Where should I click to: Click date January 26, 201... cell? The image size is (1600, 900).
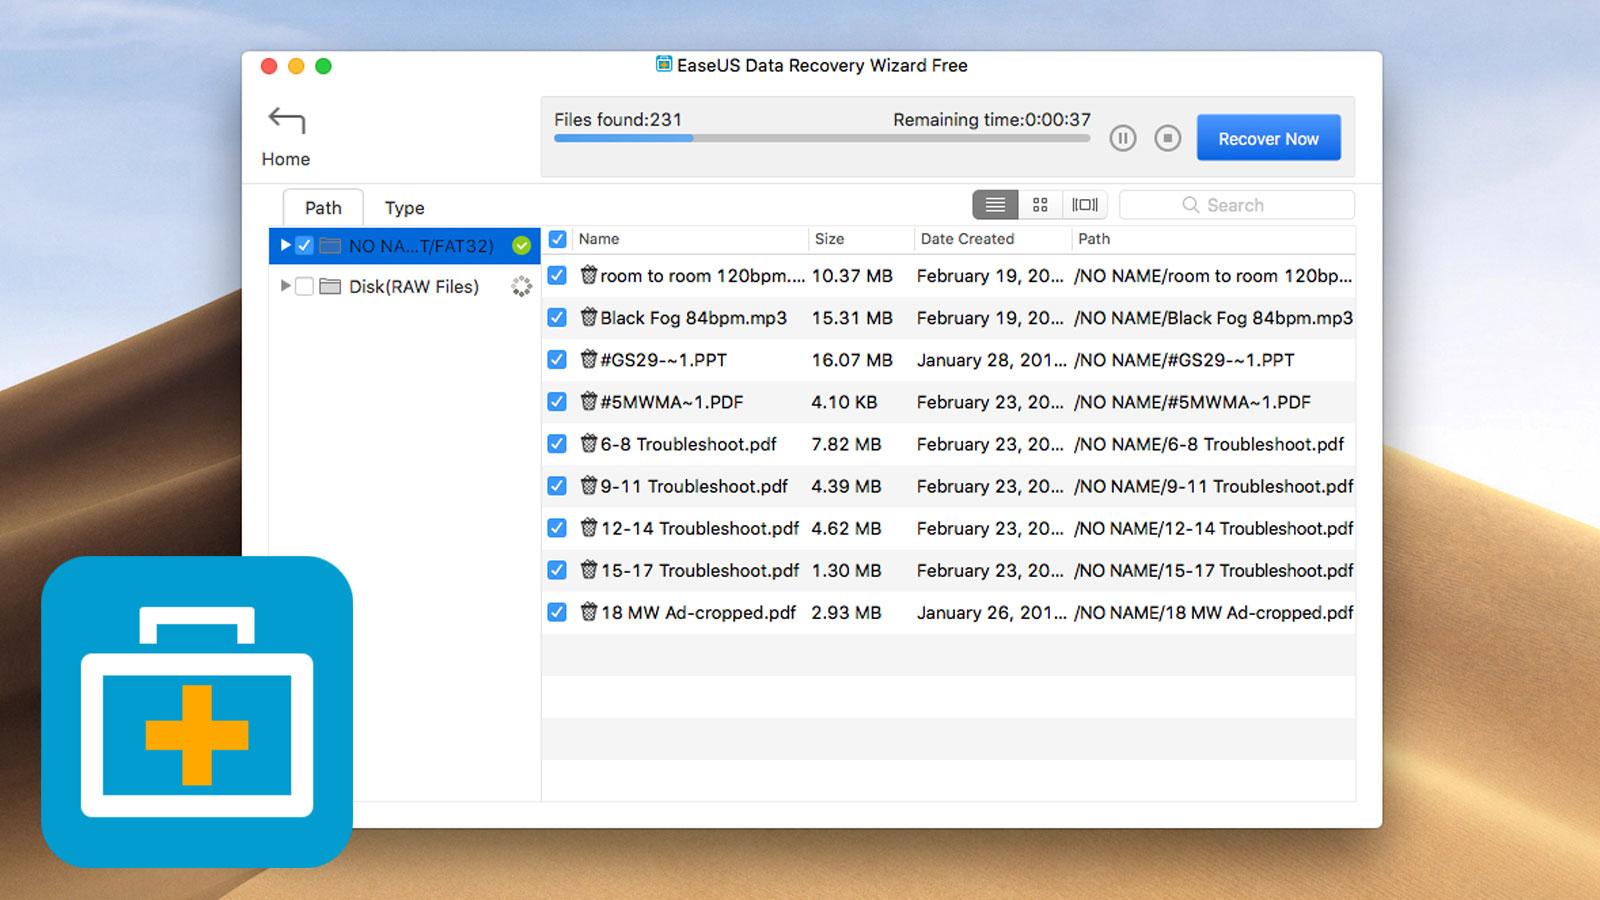point(991,611)
